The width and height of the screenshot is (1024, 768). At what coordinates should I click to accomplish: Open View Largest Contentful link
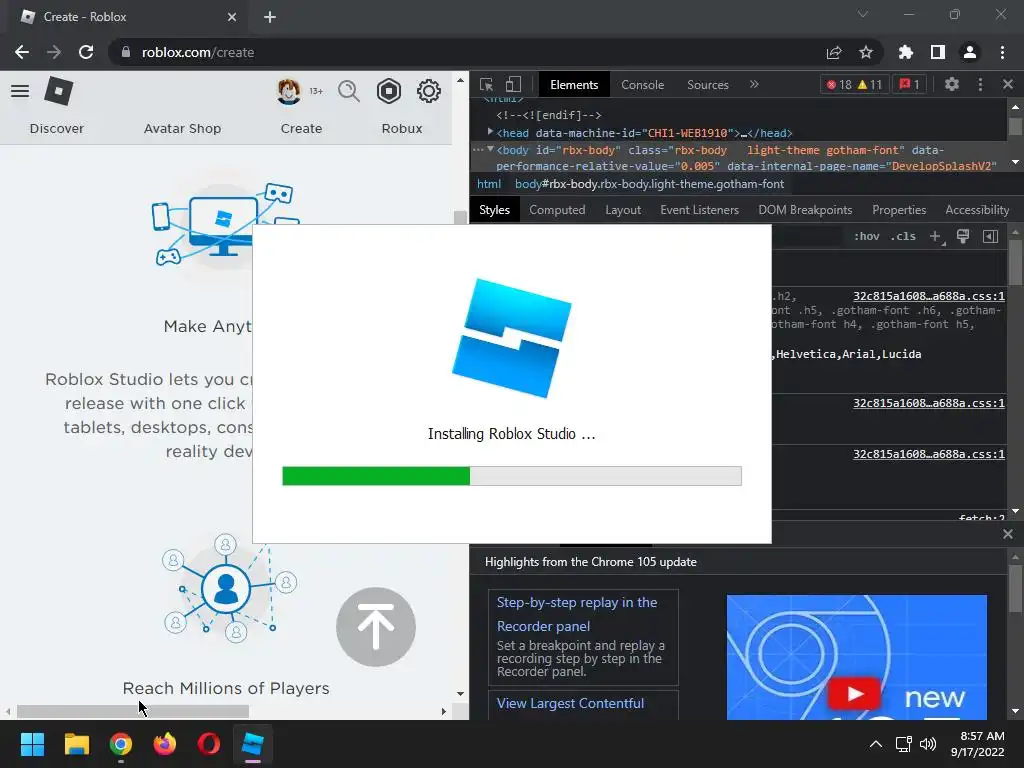click(x=570, y=703)
